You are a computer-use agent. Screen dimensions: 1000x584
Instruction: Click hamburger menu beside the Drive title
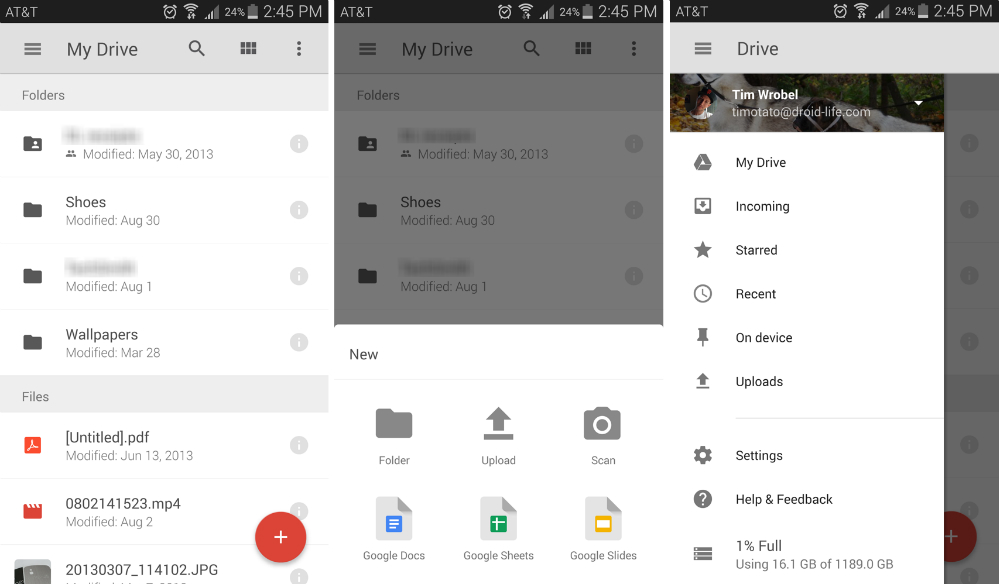pos(703,49)
